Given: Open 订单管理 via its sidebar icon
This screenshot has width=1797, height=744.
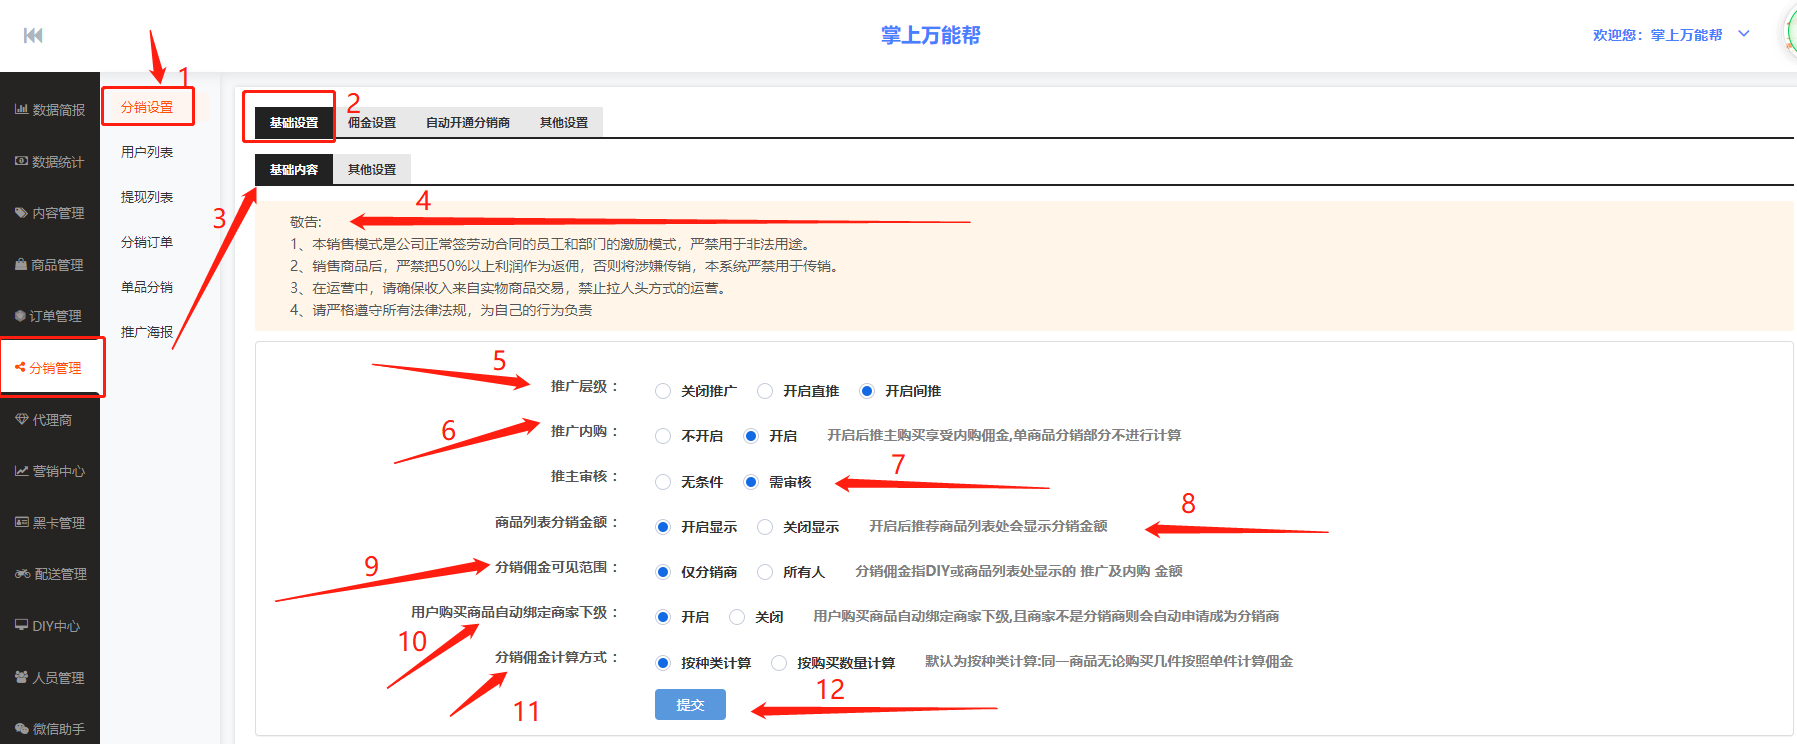Looking at the screenshot, I should [20, 316].
